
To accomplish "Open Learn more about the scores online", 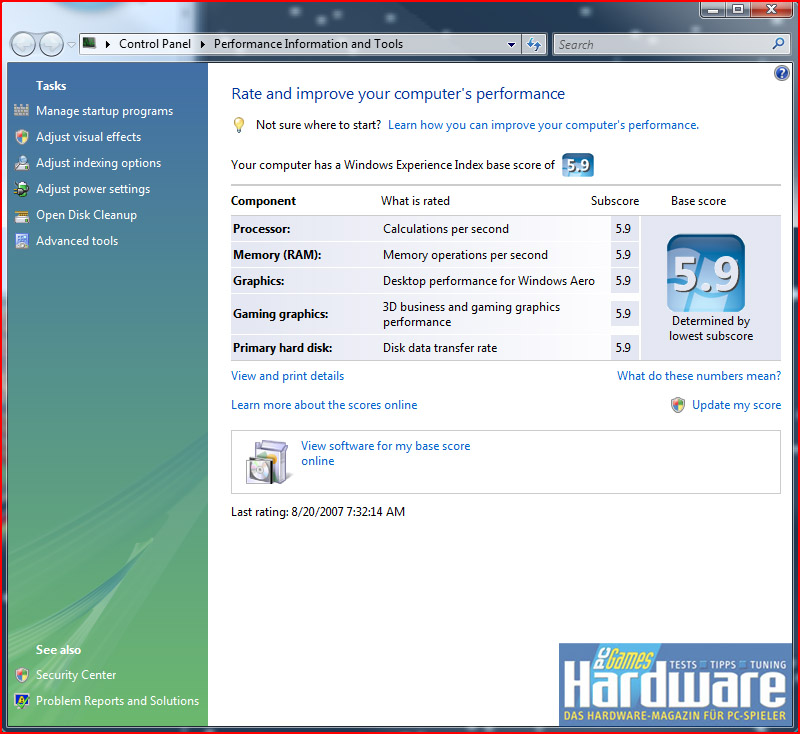I will 324,405.
